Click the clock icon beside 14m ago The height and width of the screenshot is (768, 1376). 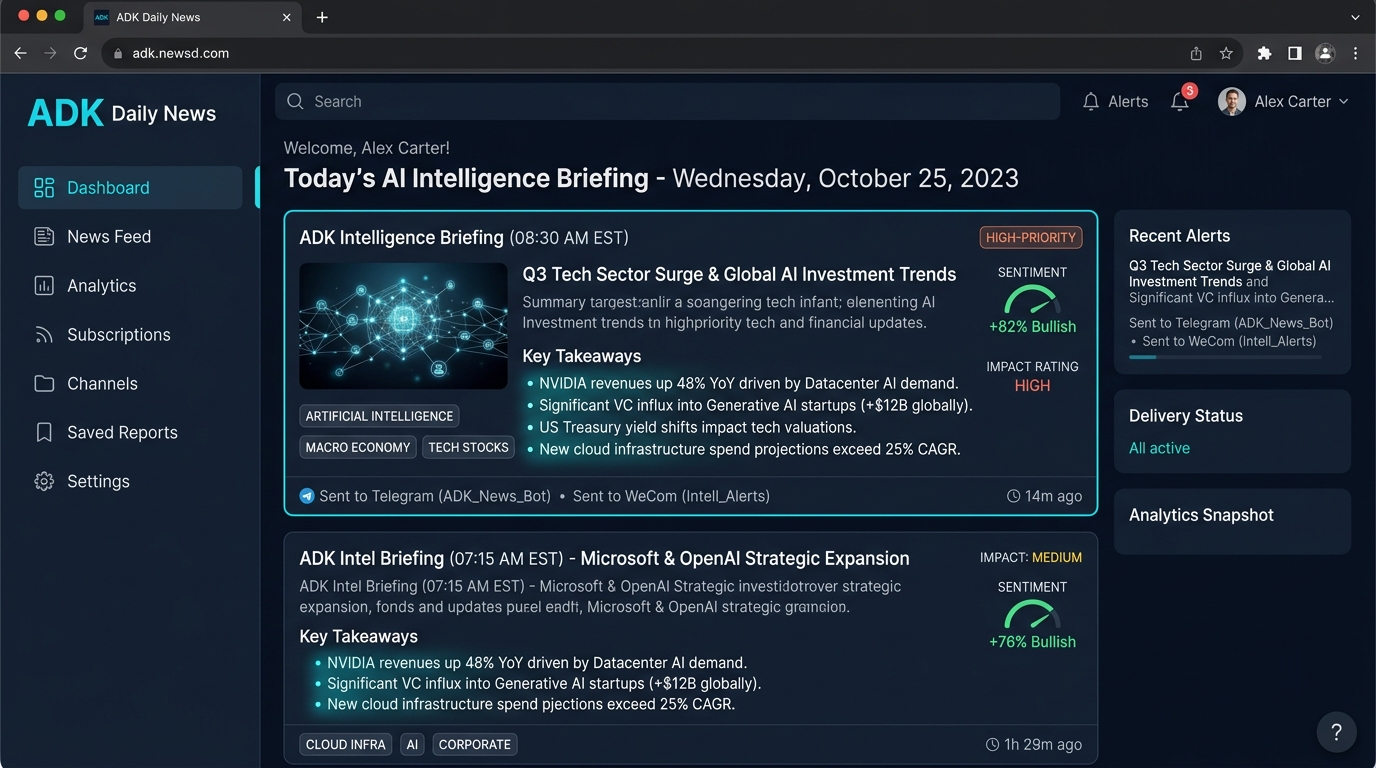pos(1013,496)
